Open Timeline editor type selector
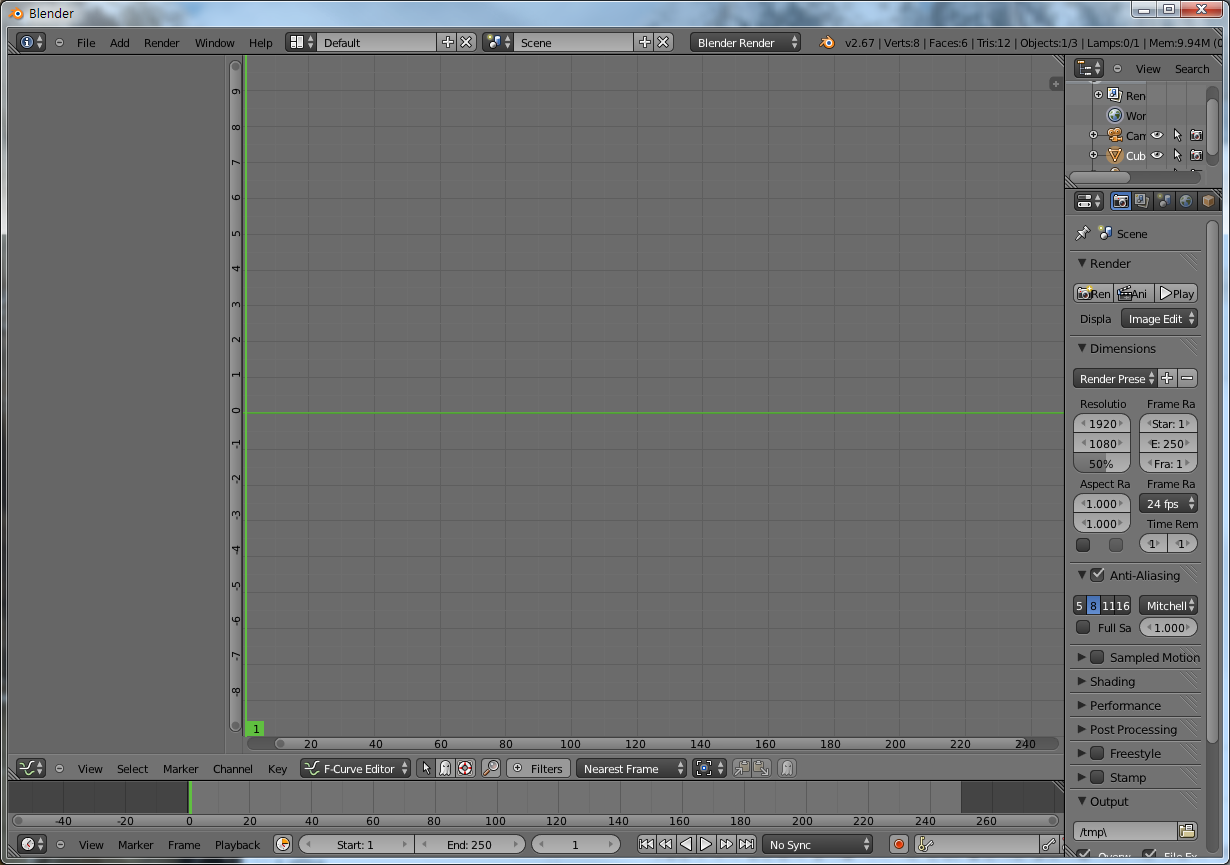Screen dimensions: 1230x865 [x=31, y=844]
